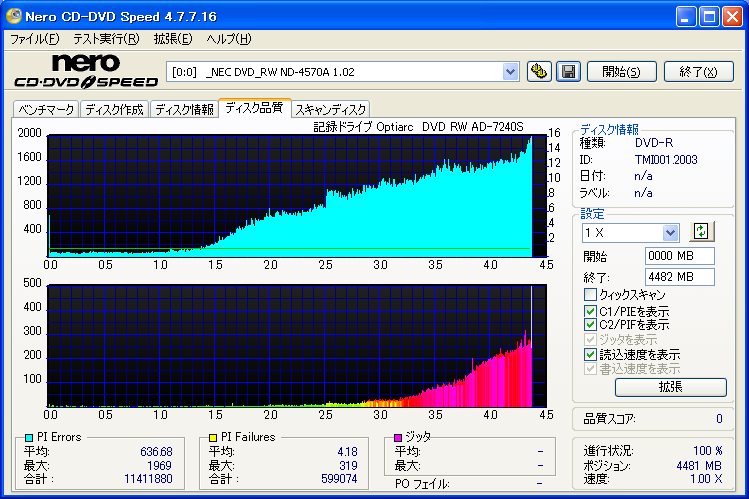Click the Nero app icon in title bar

[14, 16]
